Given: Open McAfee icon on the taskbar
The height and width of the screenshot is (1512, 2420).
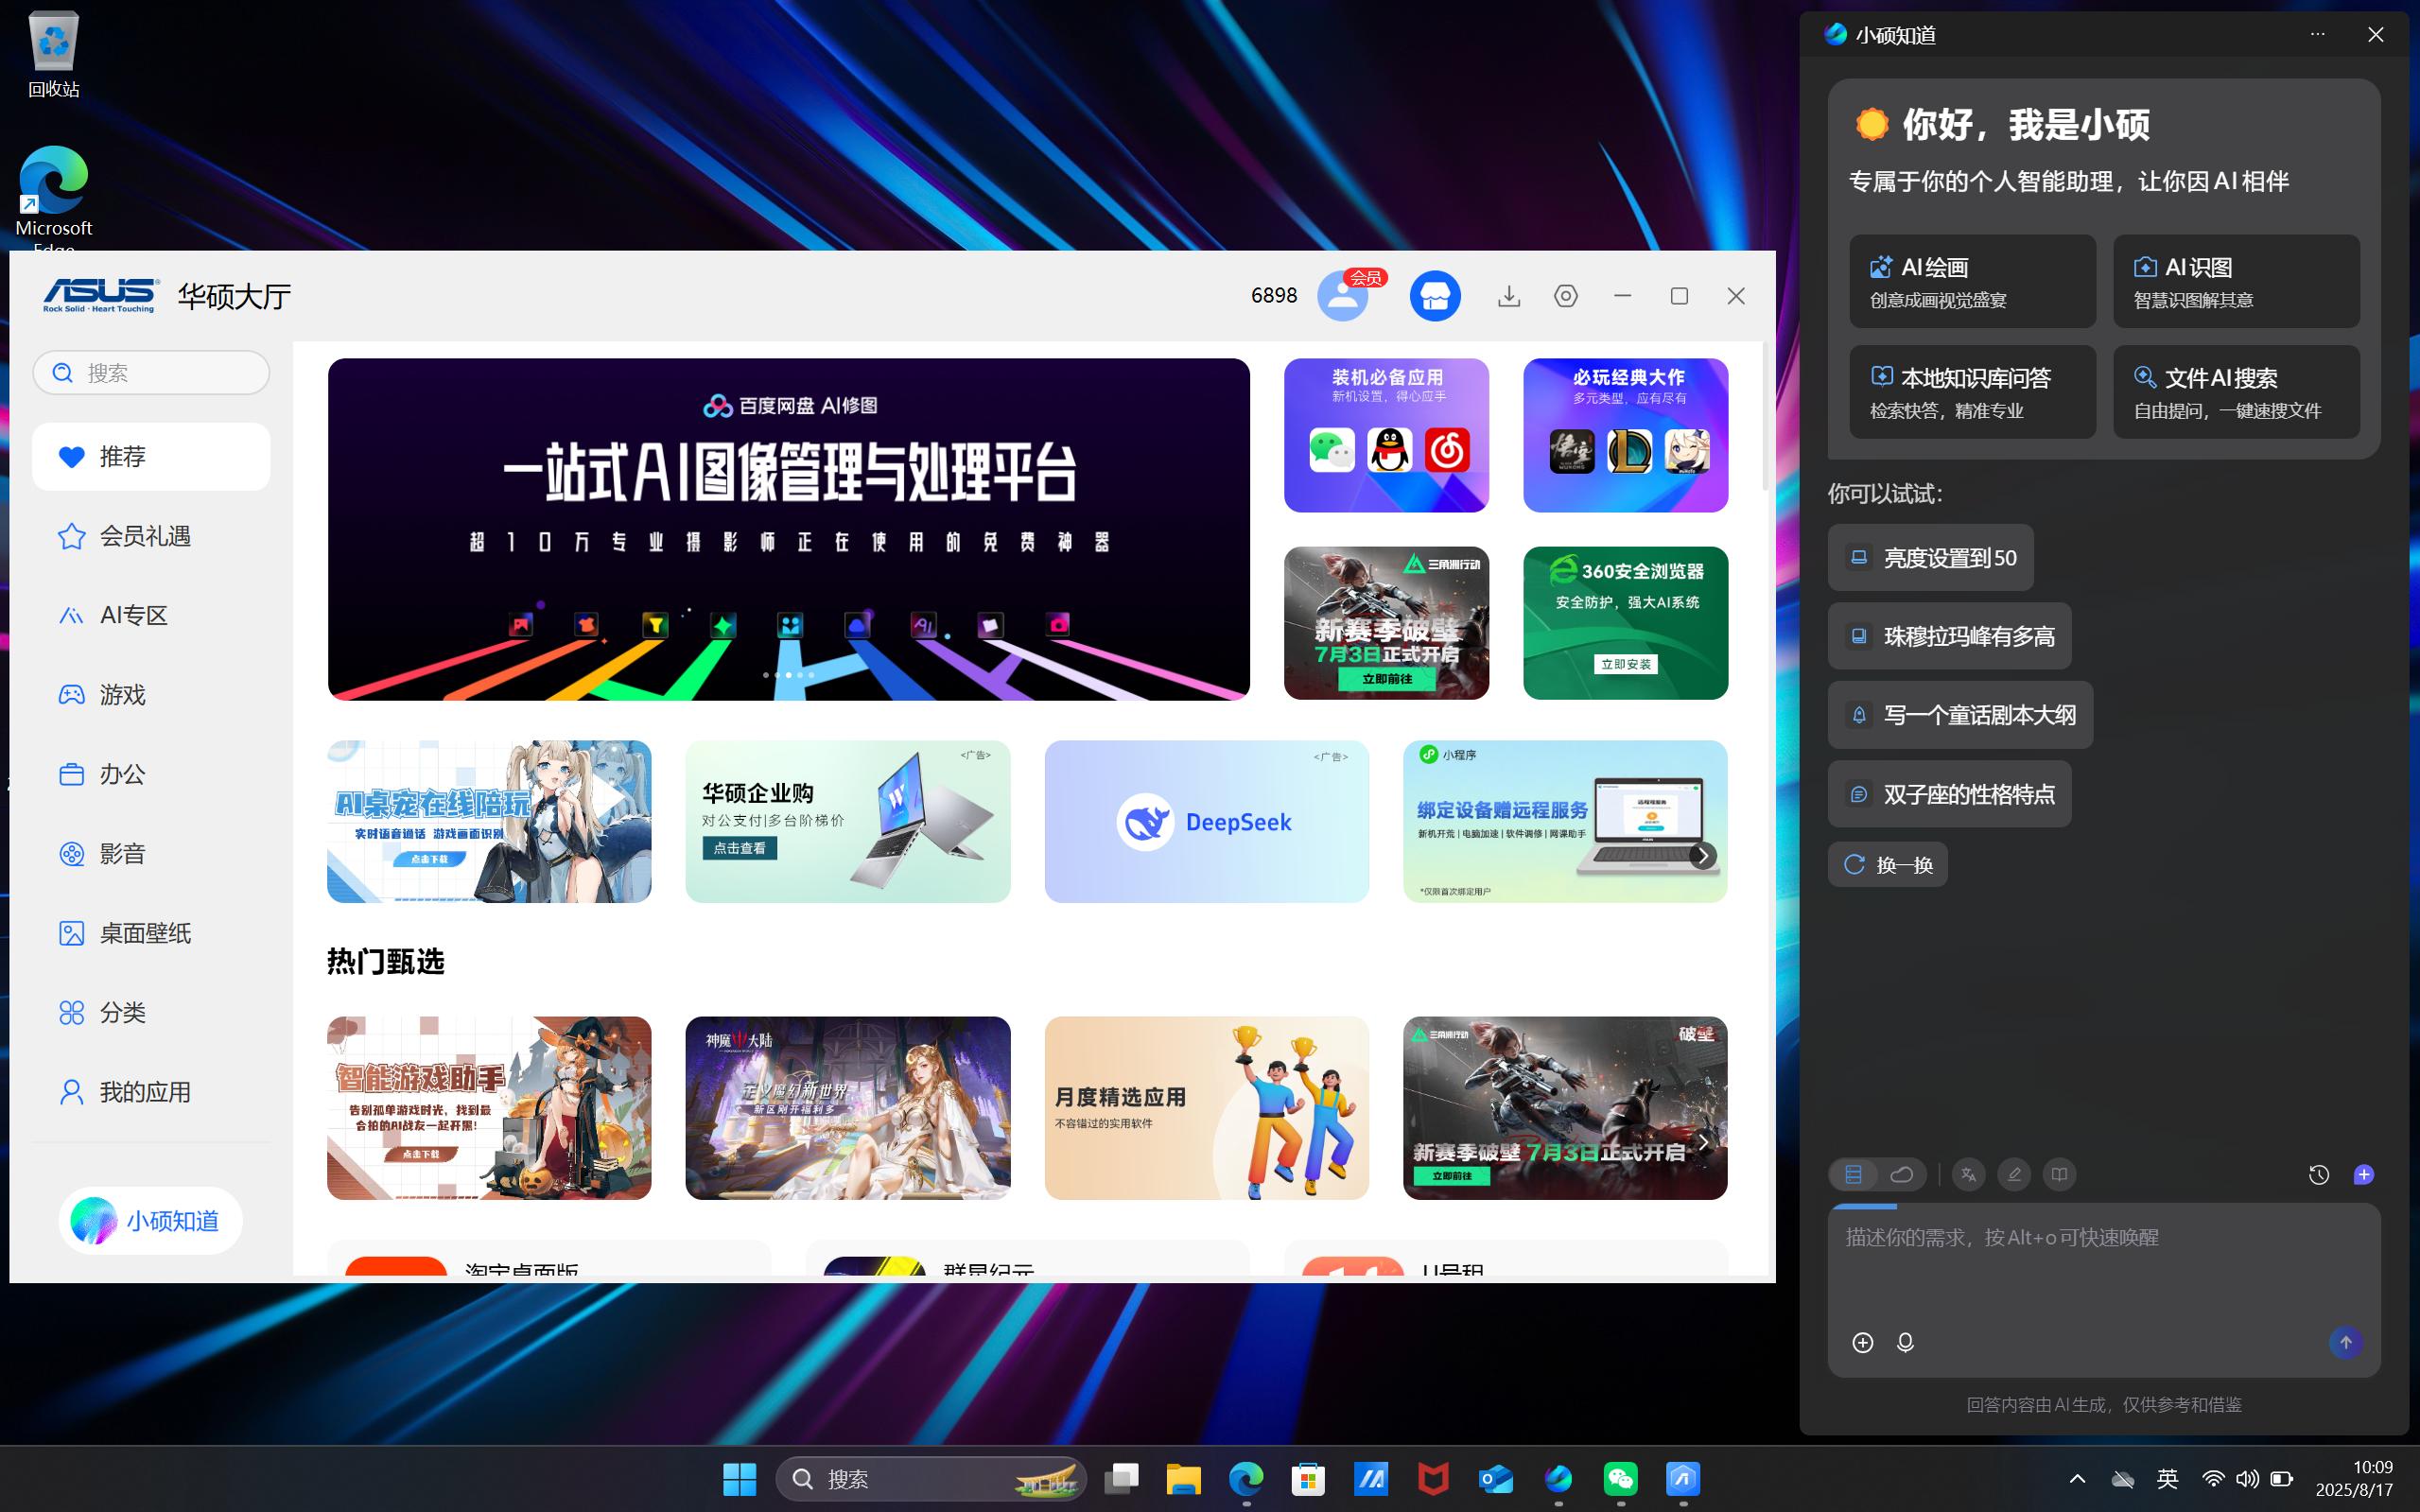Looking at the screenshot, I should click(1433, 1478).
